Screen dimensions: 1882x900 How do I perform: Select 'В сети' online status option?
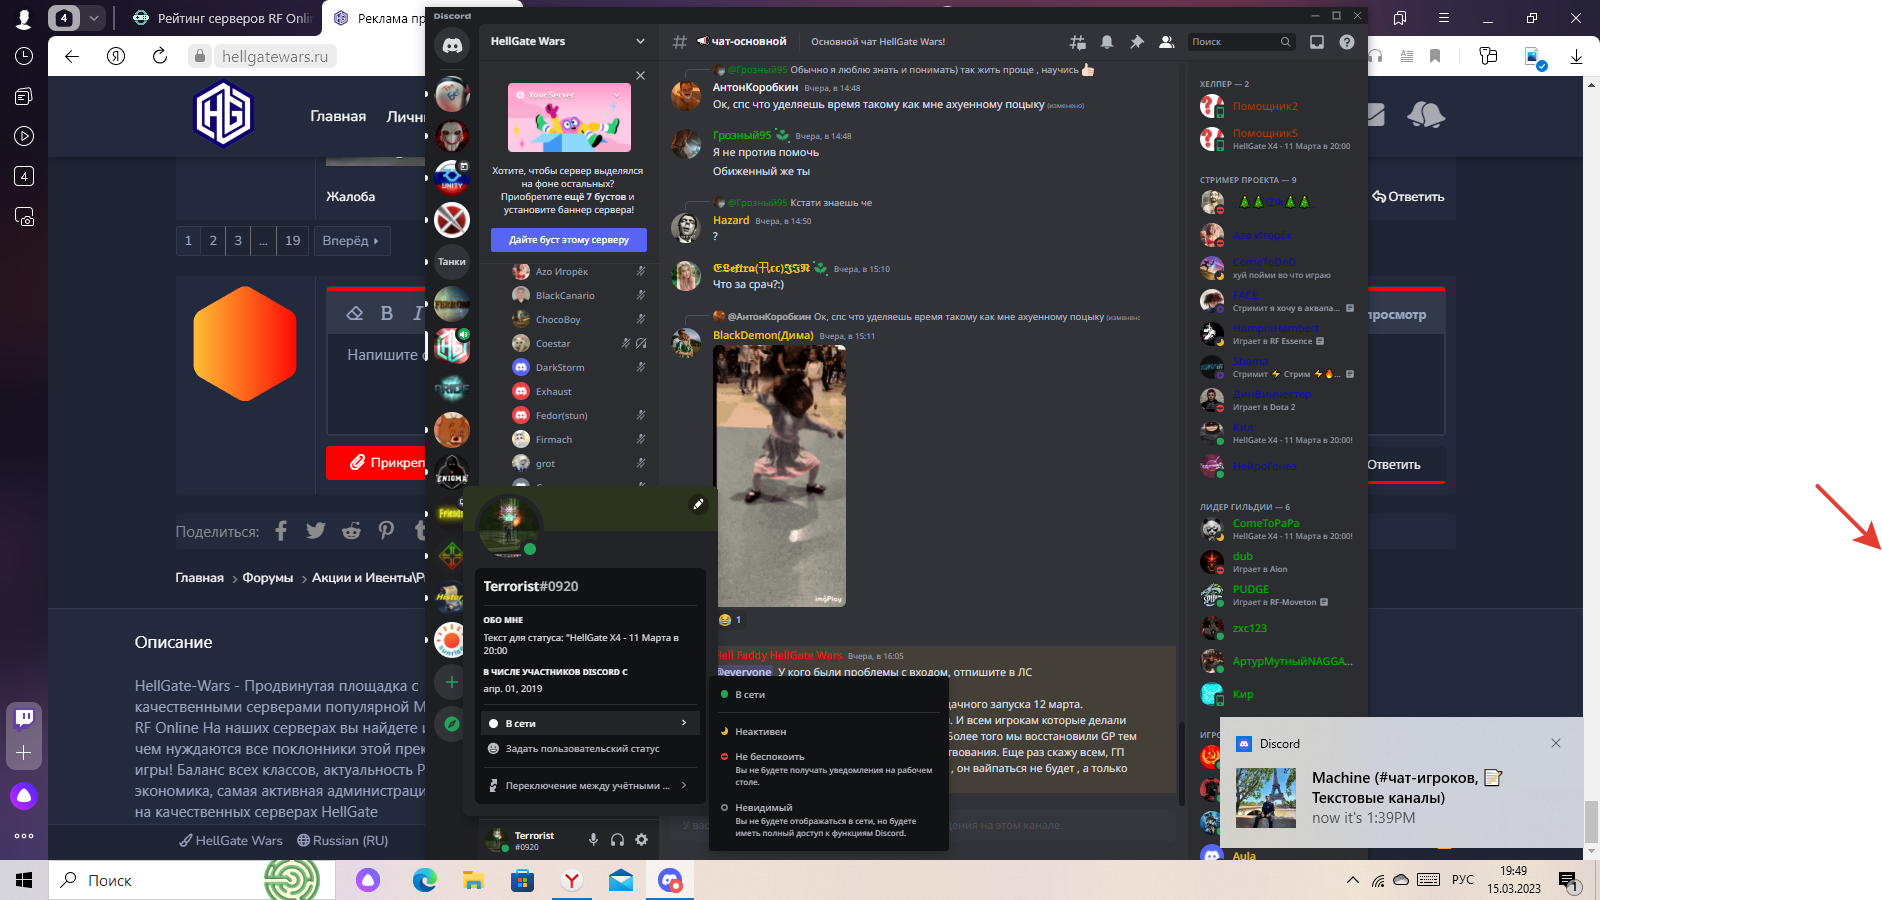coord(828,694)
